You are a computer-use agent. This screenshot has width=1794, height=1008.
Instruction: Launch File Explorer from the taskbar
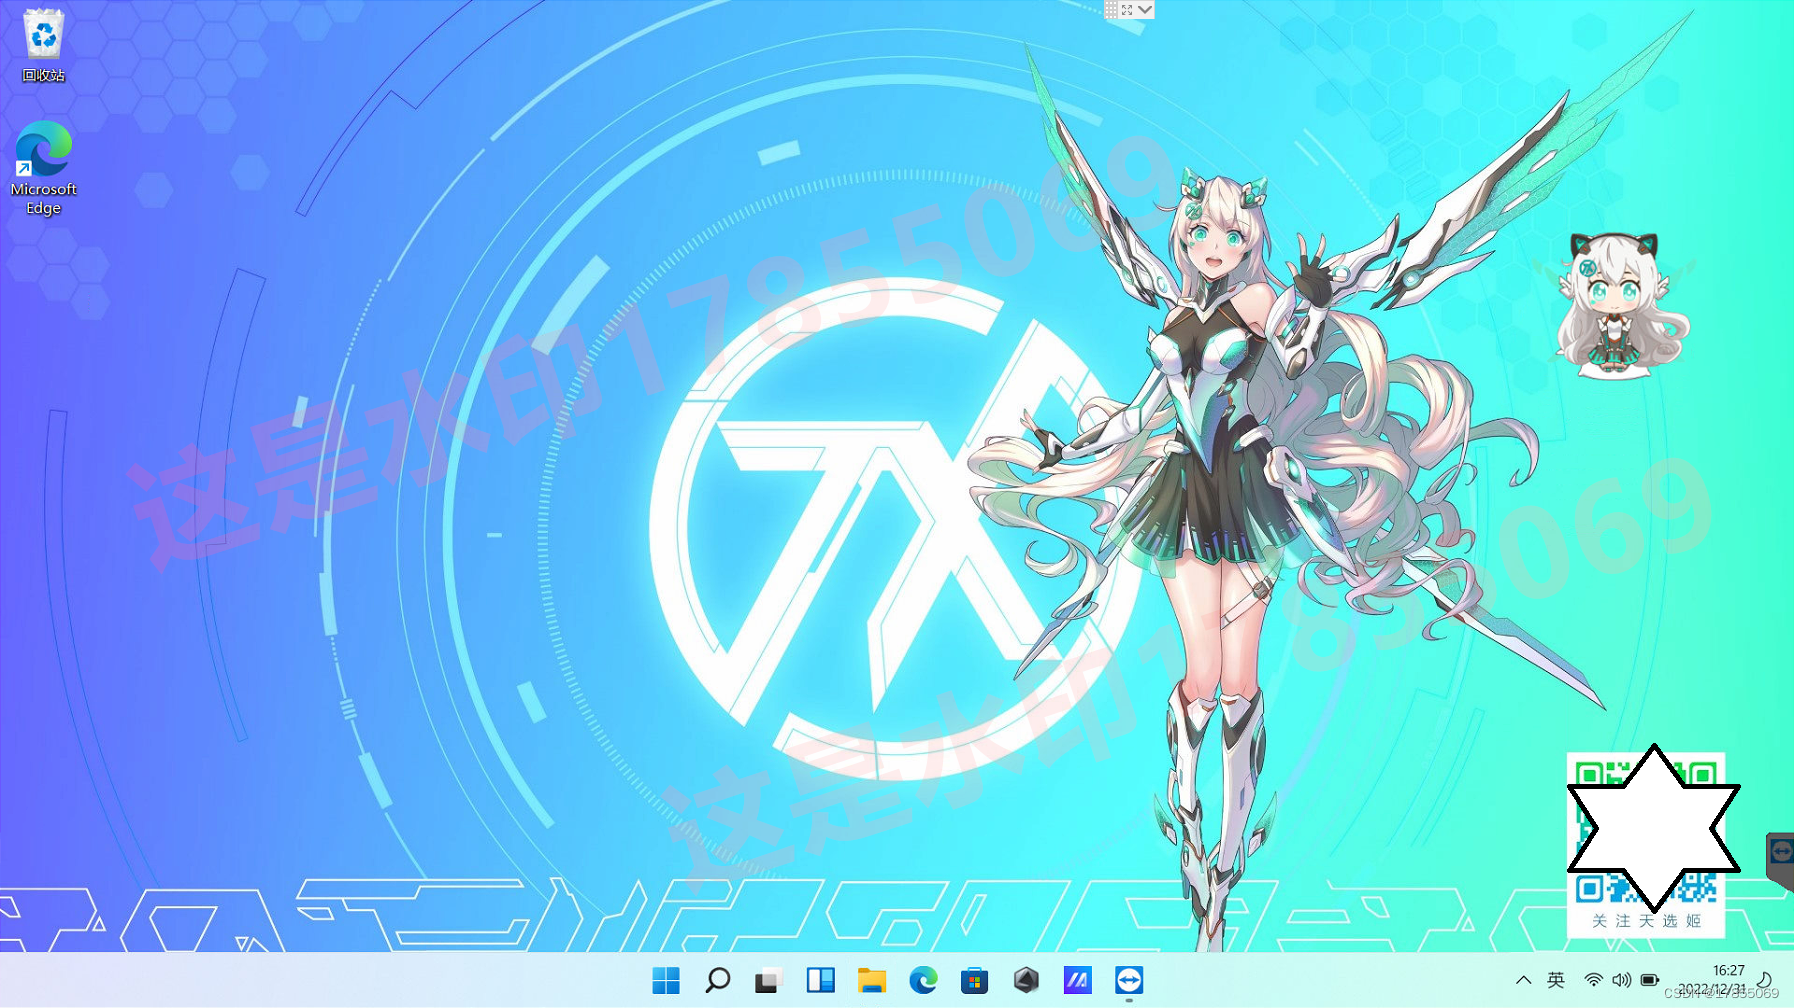pyautogui.click(x=872, y=980)
